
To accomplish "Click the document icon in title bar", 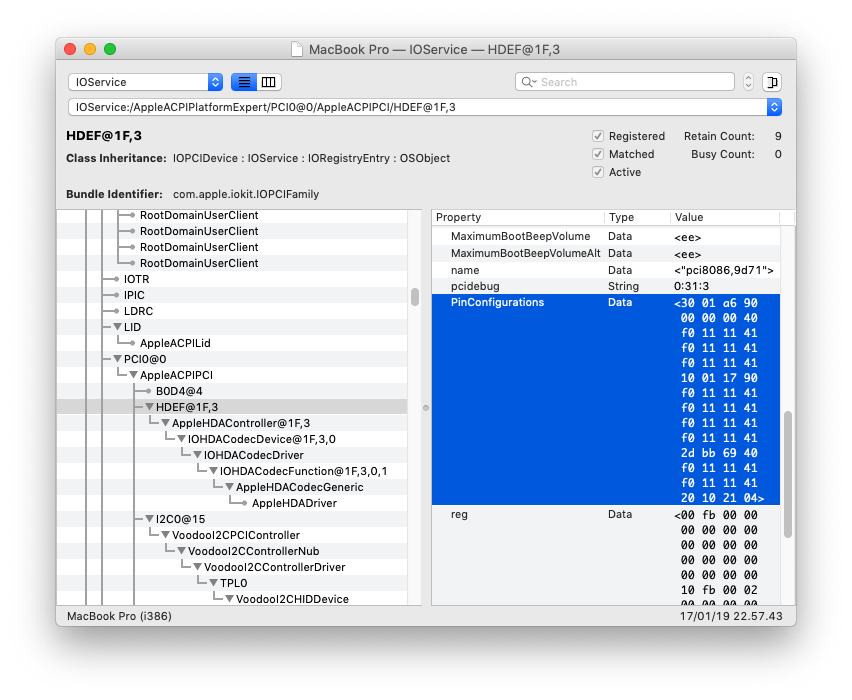I will (297, 49).
